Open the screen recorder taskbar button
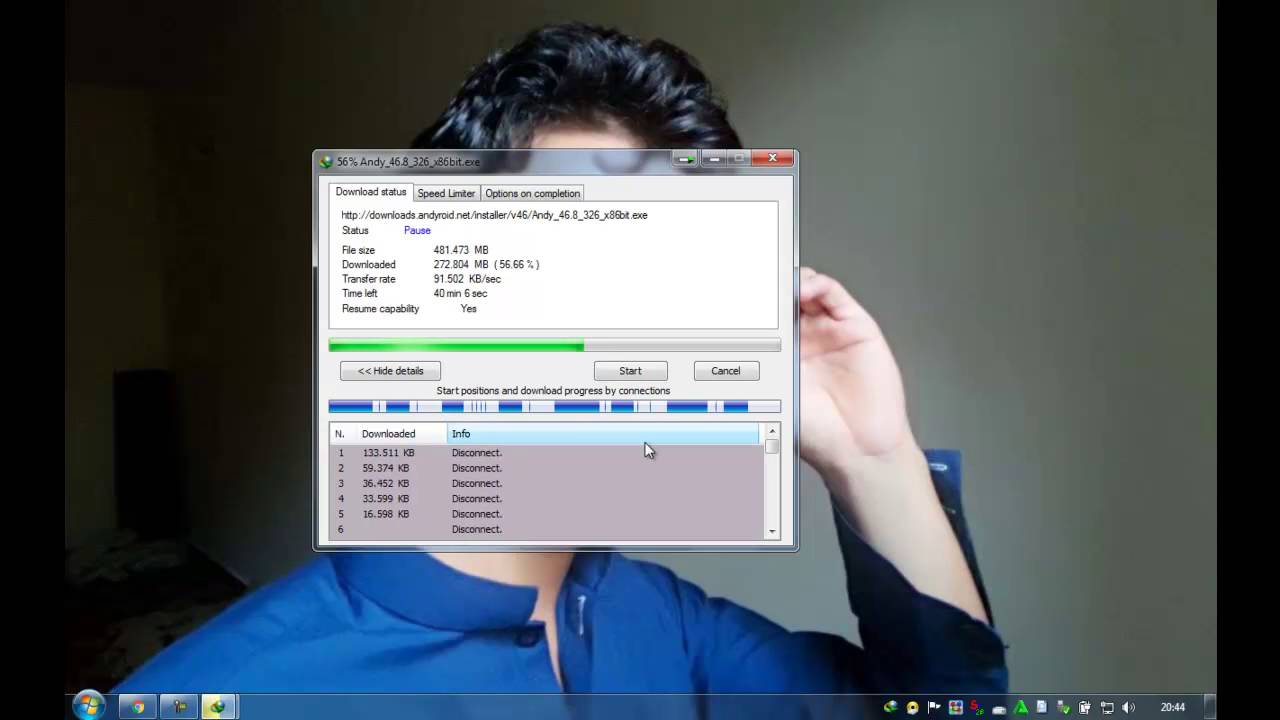Viewport: 1280px width, 720px height. [x=179, y=707]
